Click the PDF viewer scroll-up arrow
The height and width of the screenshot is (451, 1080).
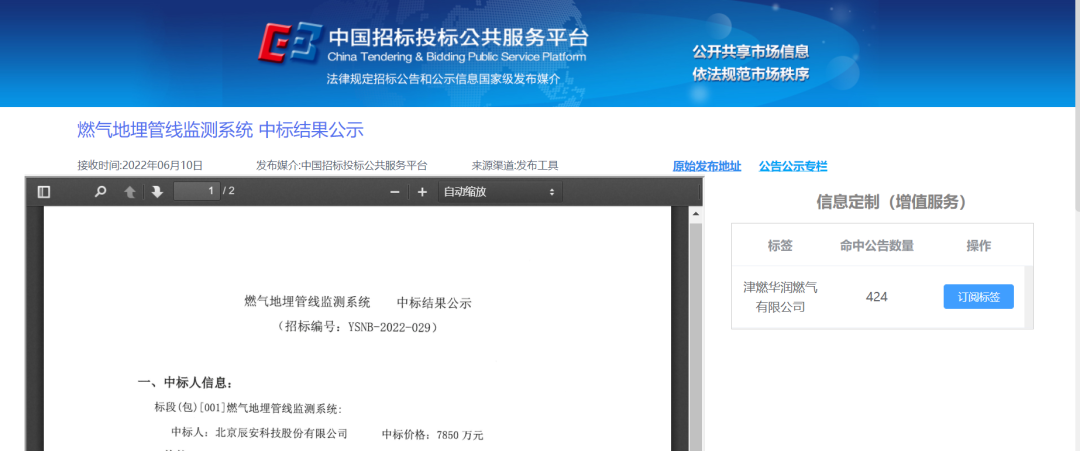point(694,215)
